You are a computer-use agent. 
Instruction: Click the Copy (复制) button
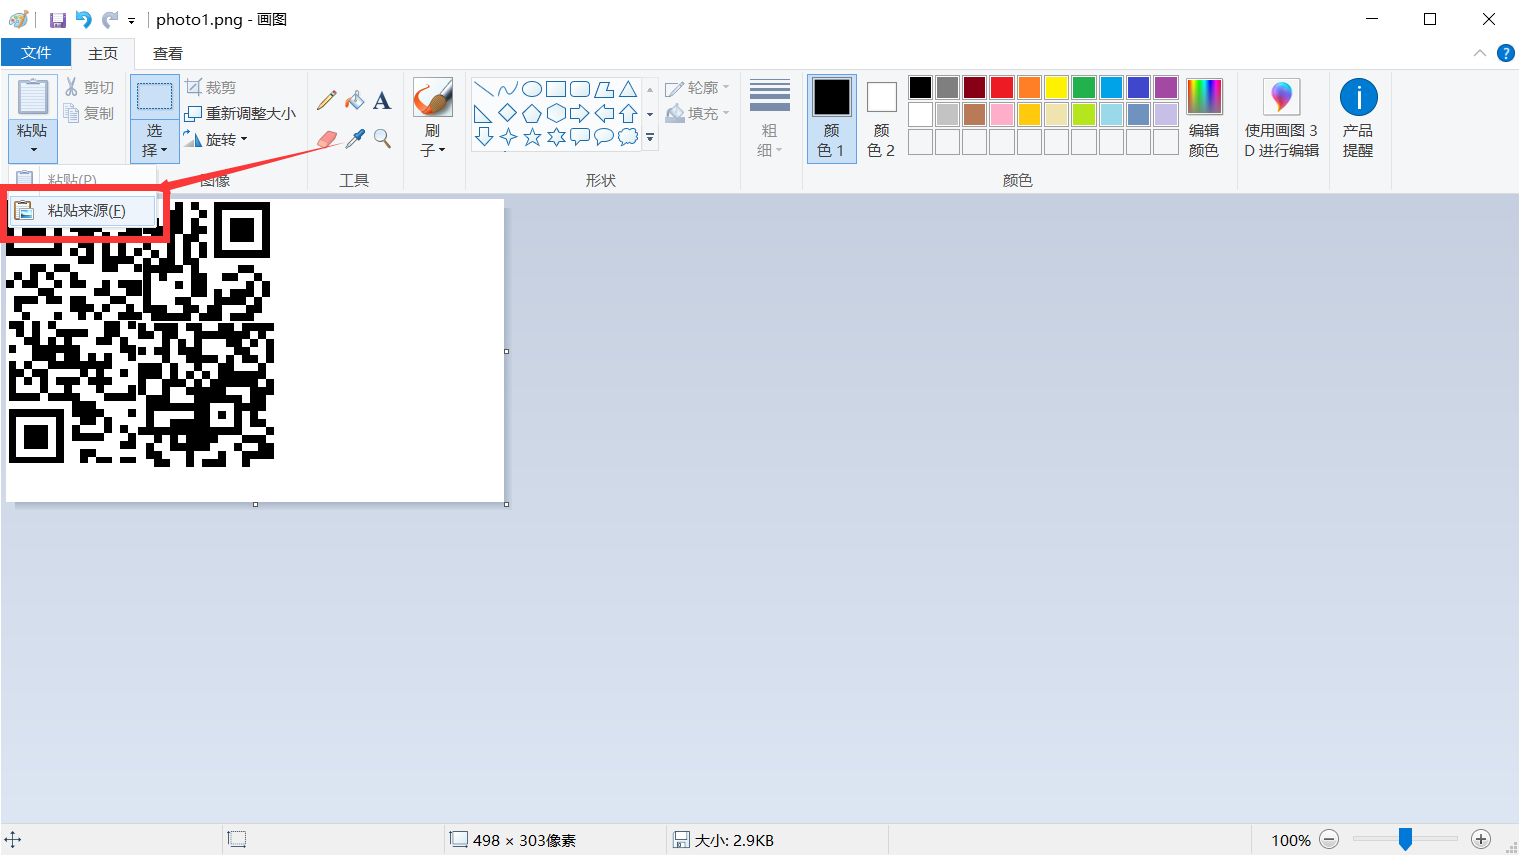(89, 113)
